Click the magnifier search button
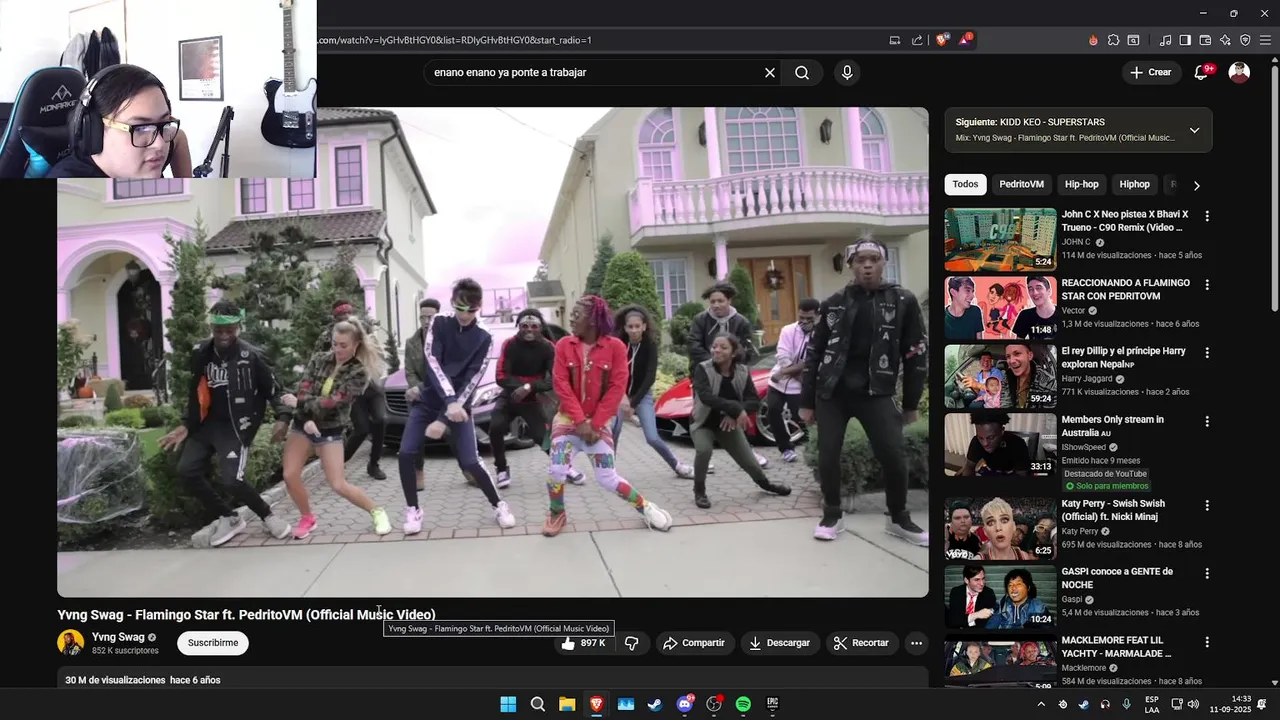1280x720 pixels. (802, 73)
